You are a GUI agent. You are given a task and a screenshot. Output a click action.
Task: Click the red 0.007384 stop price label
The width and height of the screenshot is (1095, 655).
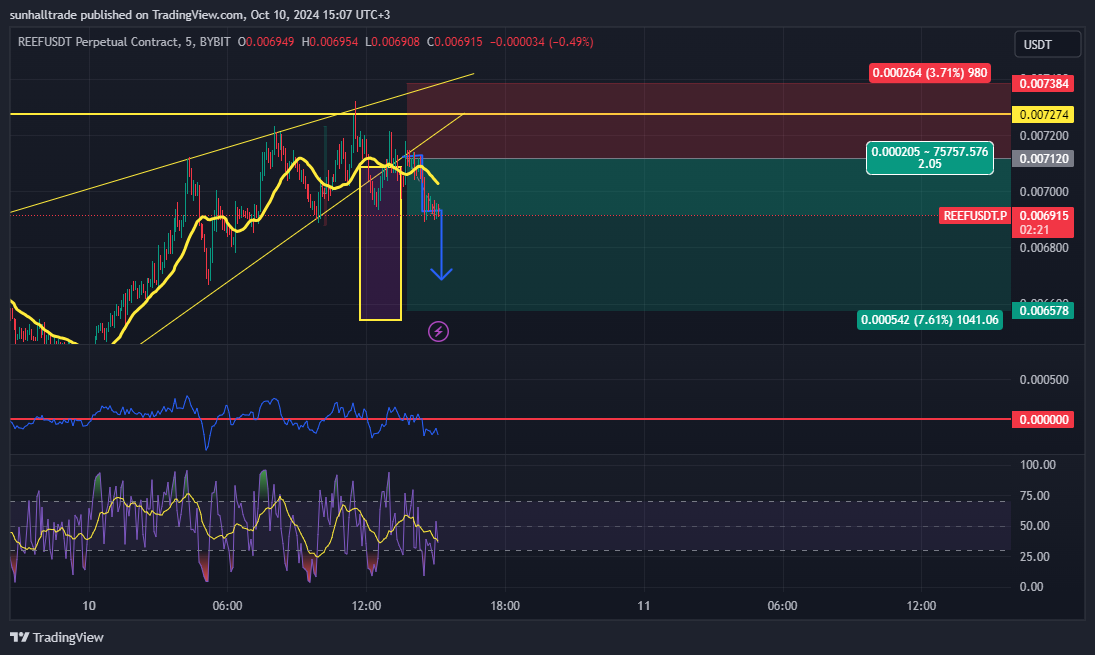[1043, 84]
